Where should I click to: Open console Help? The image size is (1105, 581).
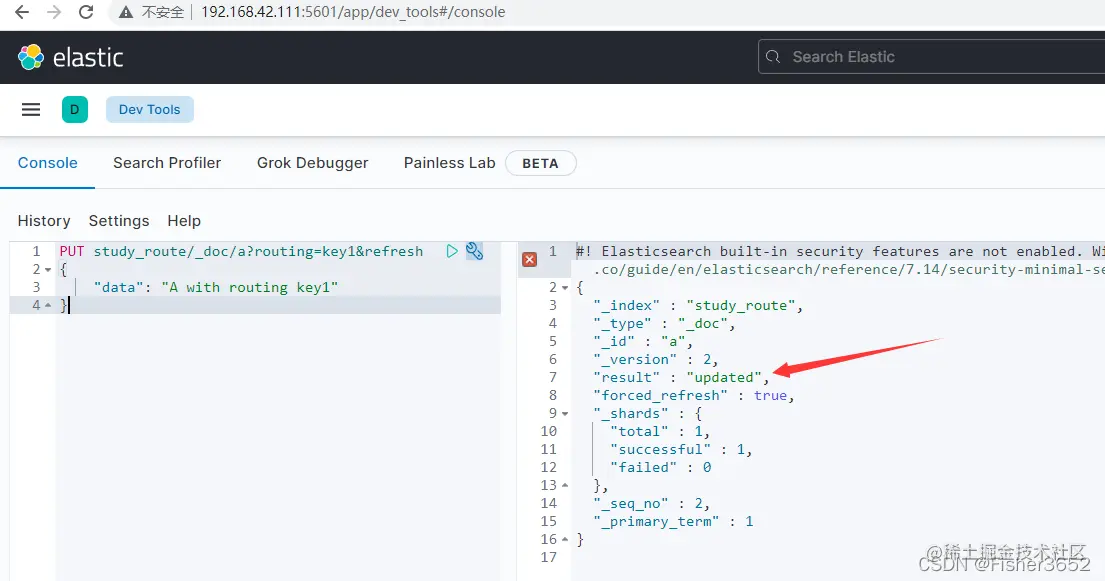184,221
